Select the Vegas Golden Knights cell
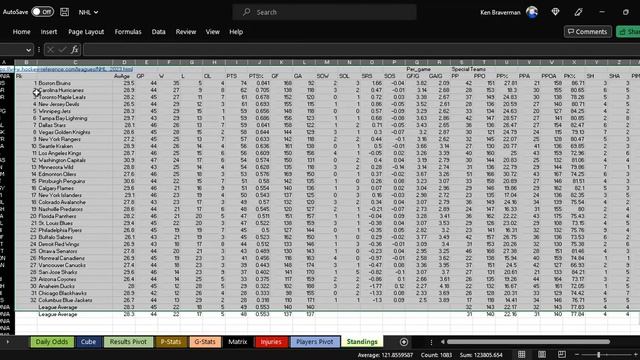Viewport: 640px width, 360px height. coord(75,132)
